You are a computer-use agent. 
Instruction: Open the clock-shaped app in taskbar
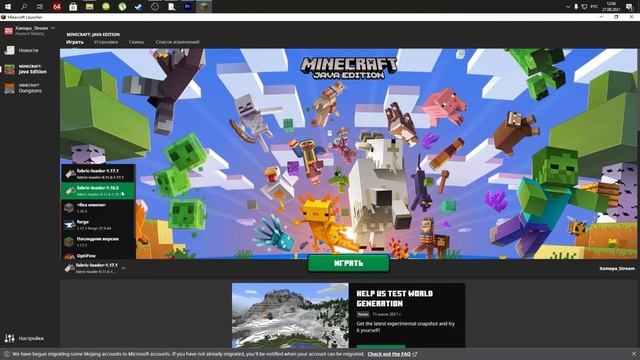pyautogui.click(x=155, y=7)
